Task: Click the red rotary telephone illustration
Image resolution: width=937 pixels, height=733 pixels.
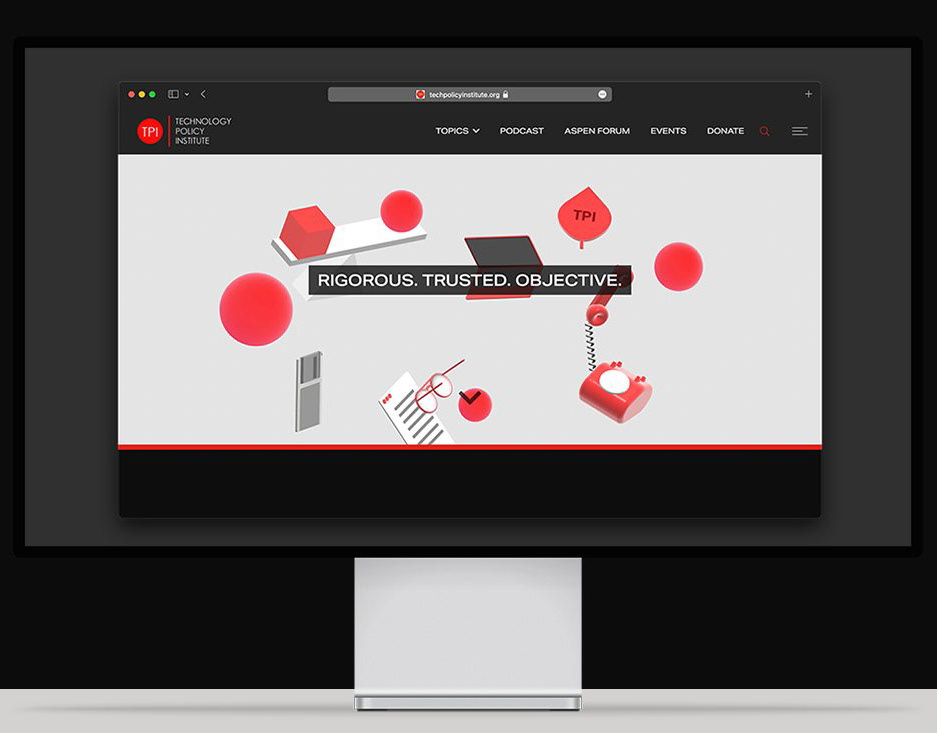Action: (615, 391)
